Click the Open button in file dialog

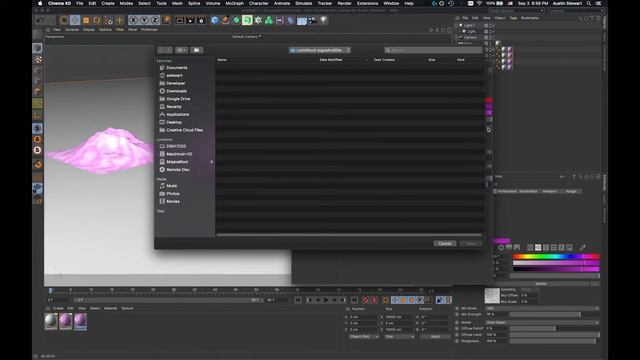point(471,243)
